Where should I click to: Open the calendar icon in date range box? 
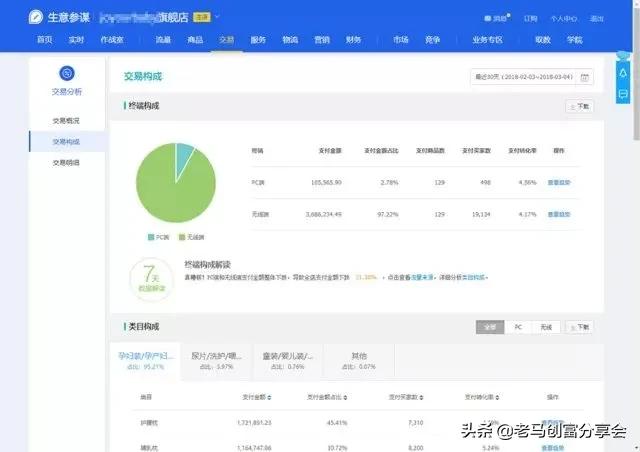584,77
